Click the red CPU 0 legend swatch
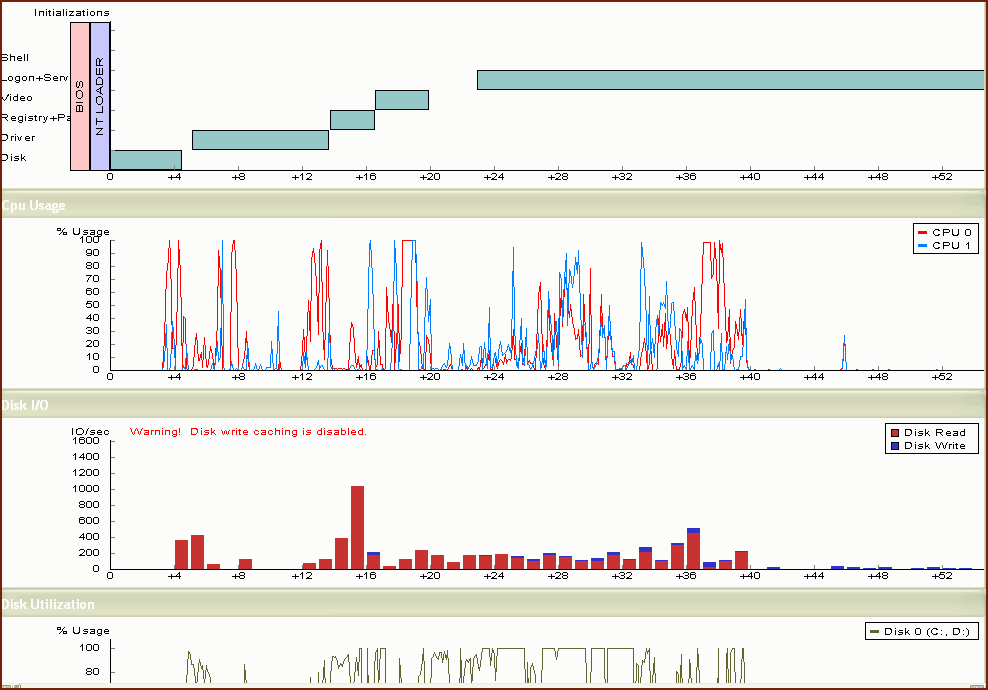The height and width of the screenshot is (690, 988). click(x=922, y=232)
